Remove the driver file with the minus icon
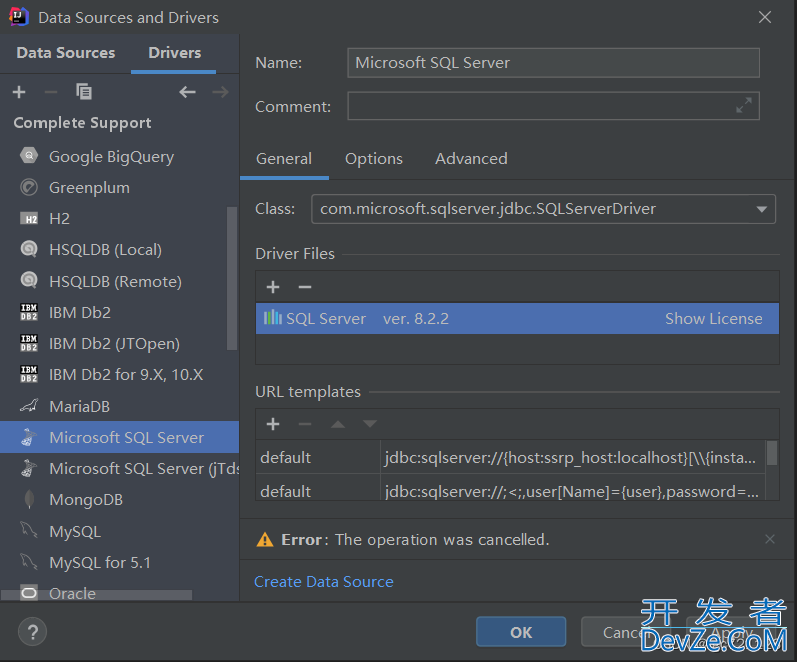797x662 pixels. click(x=304, y=287)
